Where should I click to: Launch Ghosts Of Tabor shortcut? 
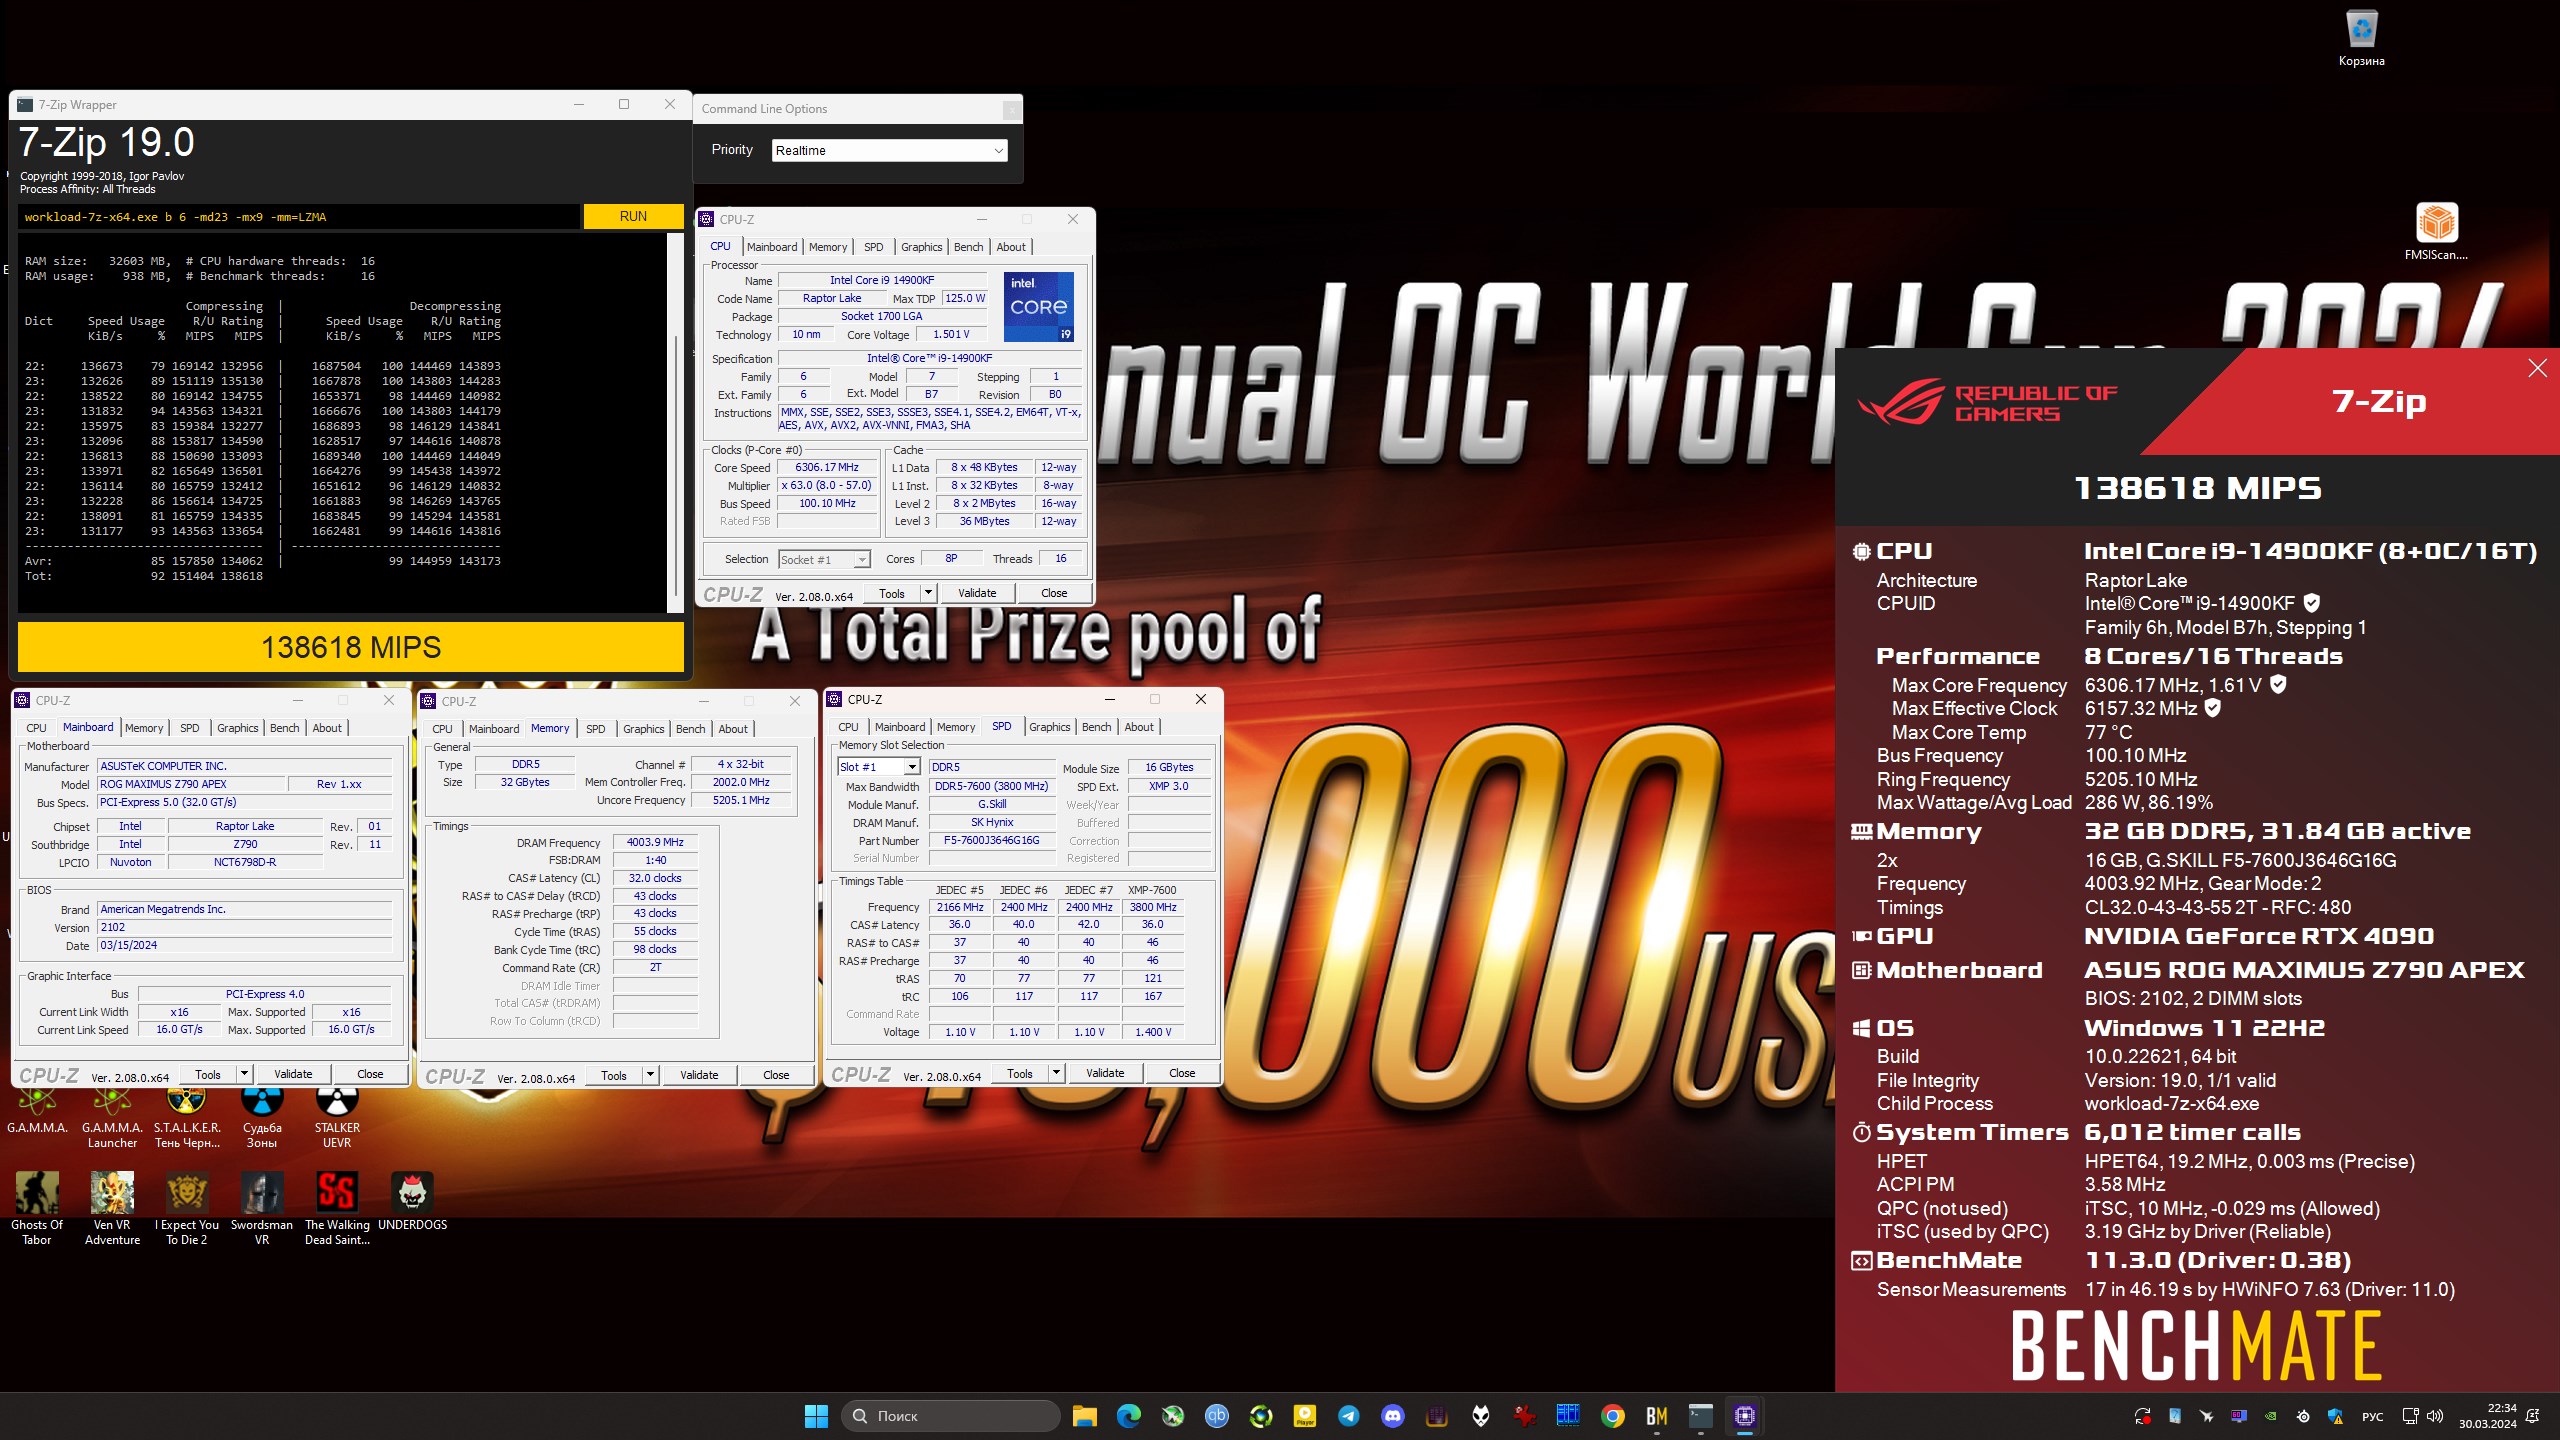37,1208
